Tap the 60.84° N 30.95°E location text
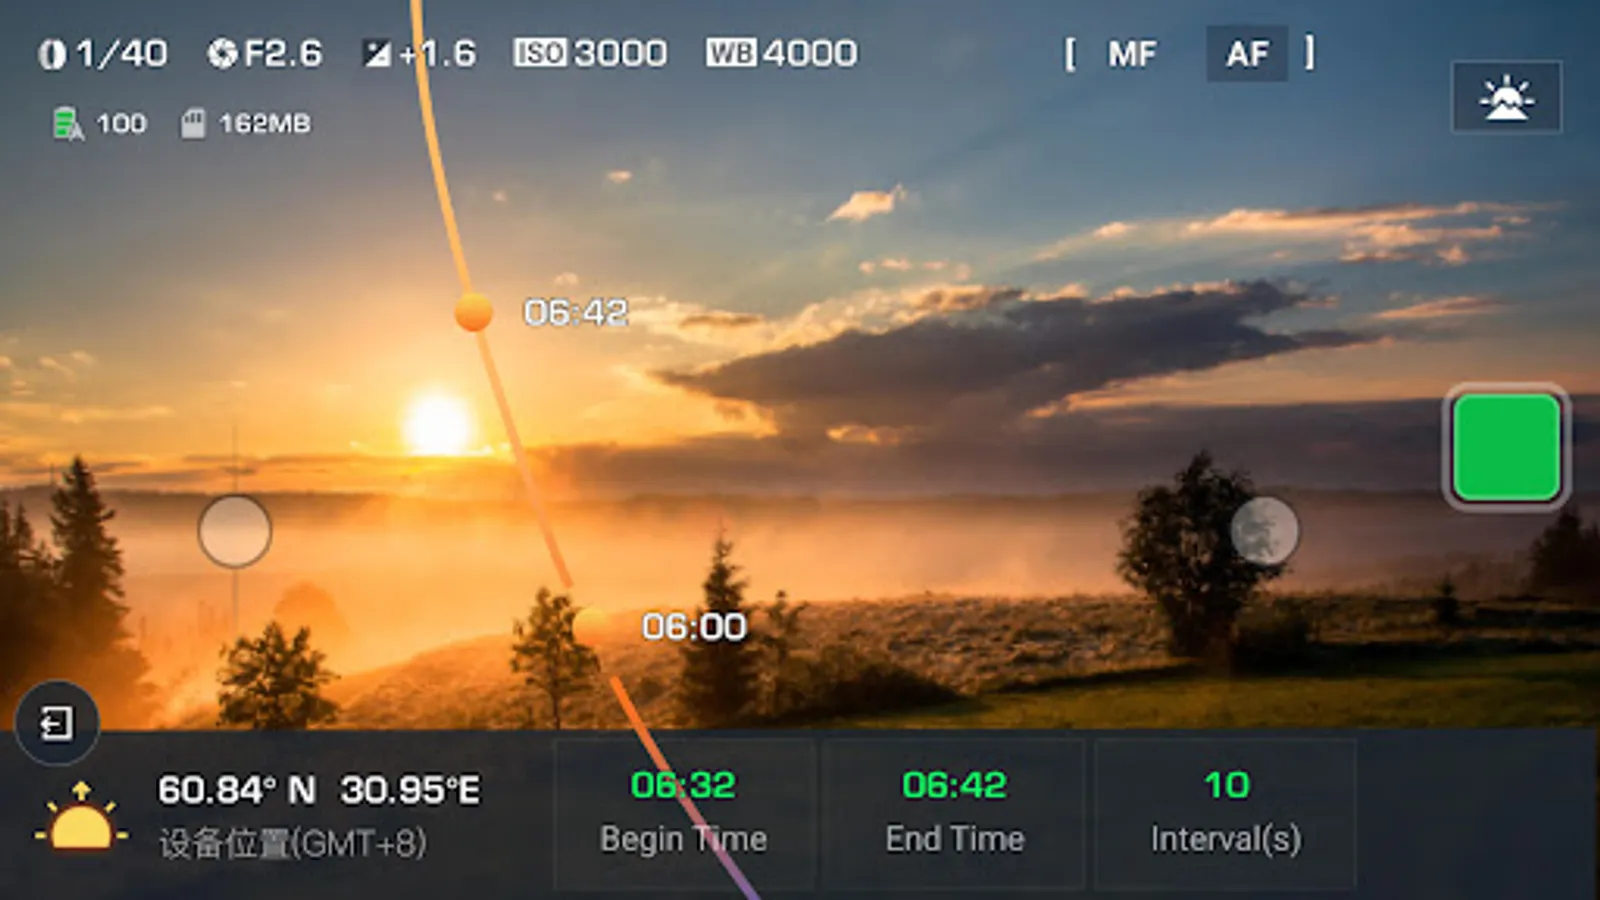Image resolution: width=1600 pixels, height=900 pixels. (x=319, y=790)
